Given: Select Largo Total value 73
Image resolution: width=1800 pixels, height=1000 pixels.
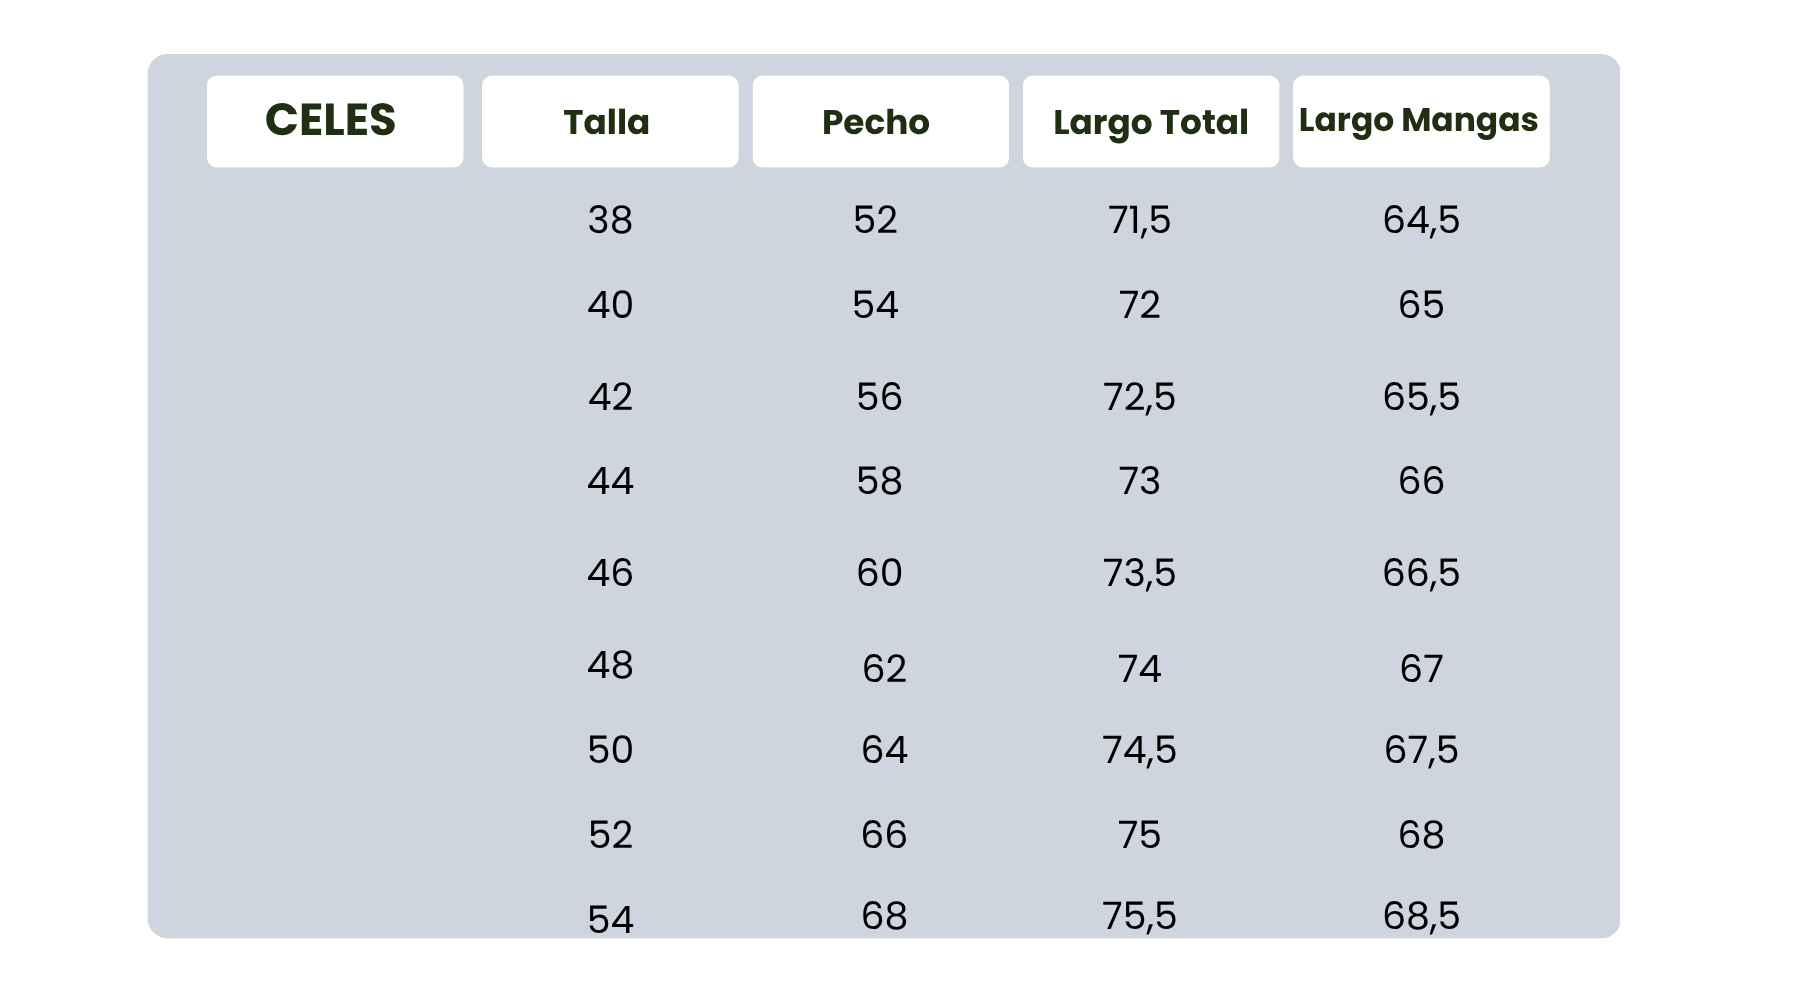Looking at the screenshot, I should (1139, 481).
